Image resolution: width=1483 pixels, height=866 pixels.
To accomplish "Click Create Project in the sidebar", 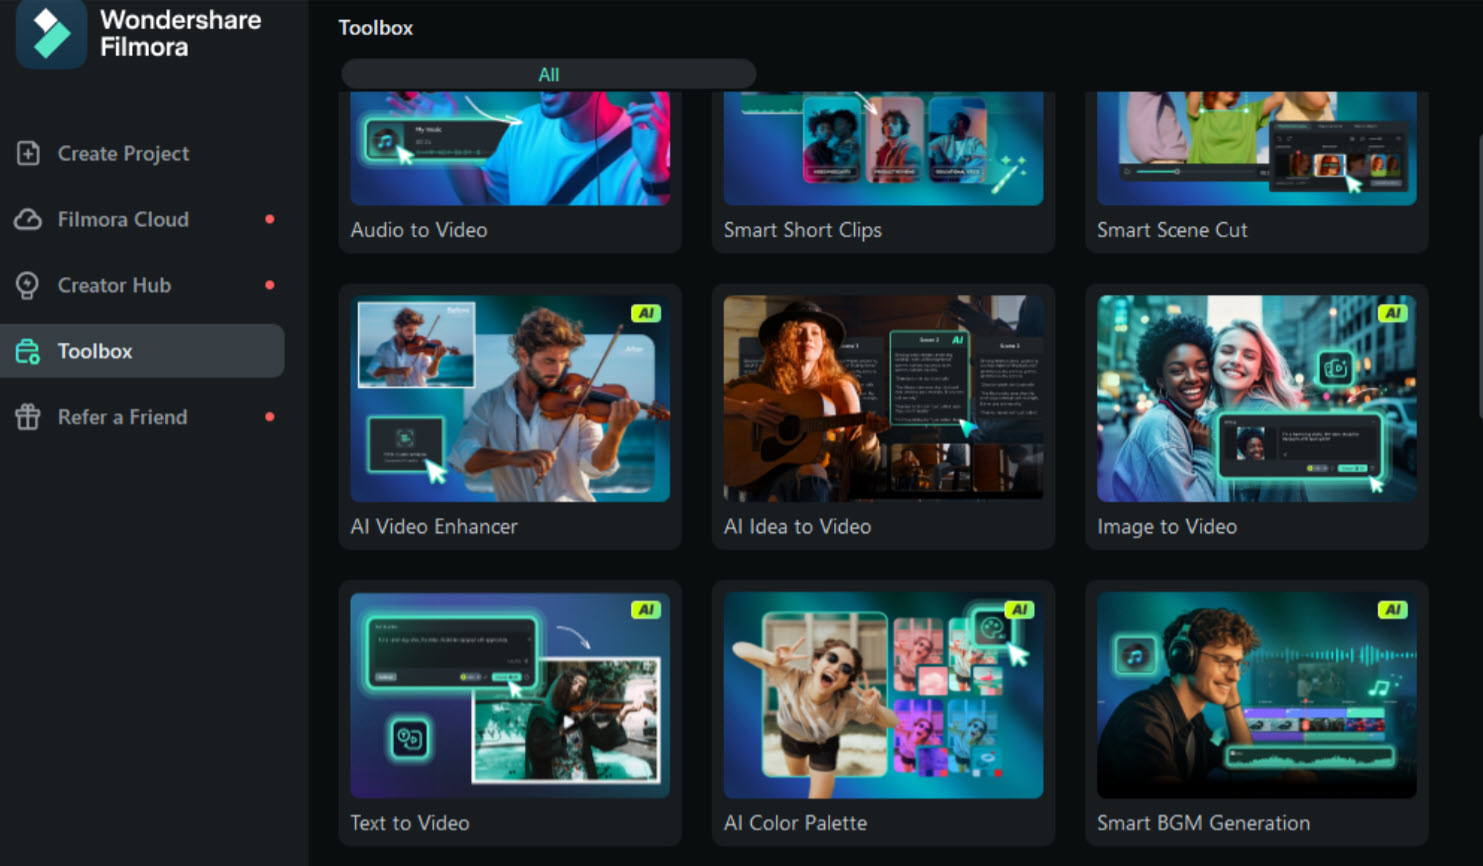I will tap(122, 153).
